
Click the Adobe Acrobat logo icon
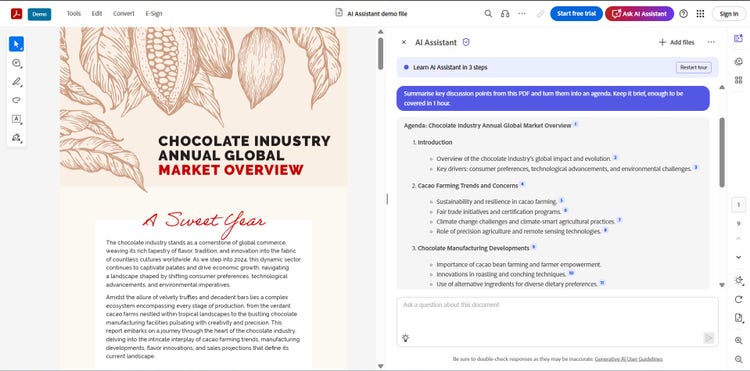pyautogui.click(x=17, y=14)
